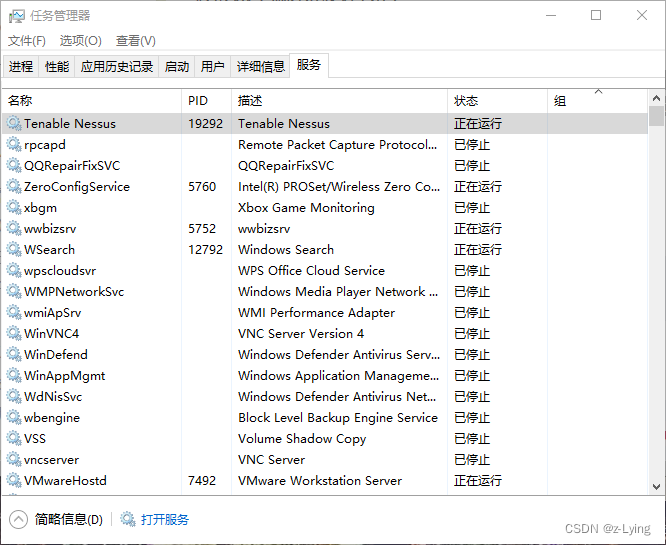Screen dimensions: 666x545
Task: Sort by the 描述 column header
Action: click(x=339, y=101)
